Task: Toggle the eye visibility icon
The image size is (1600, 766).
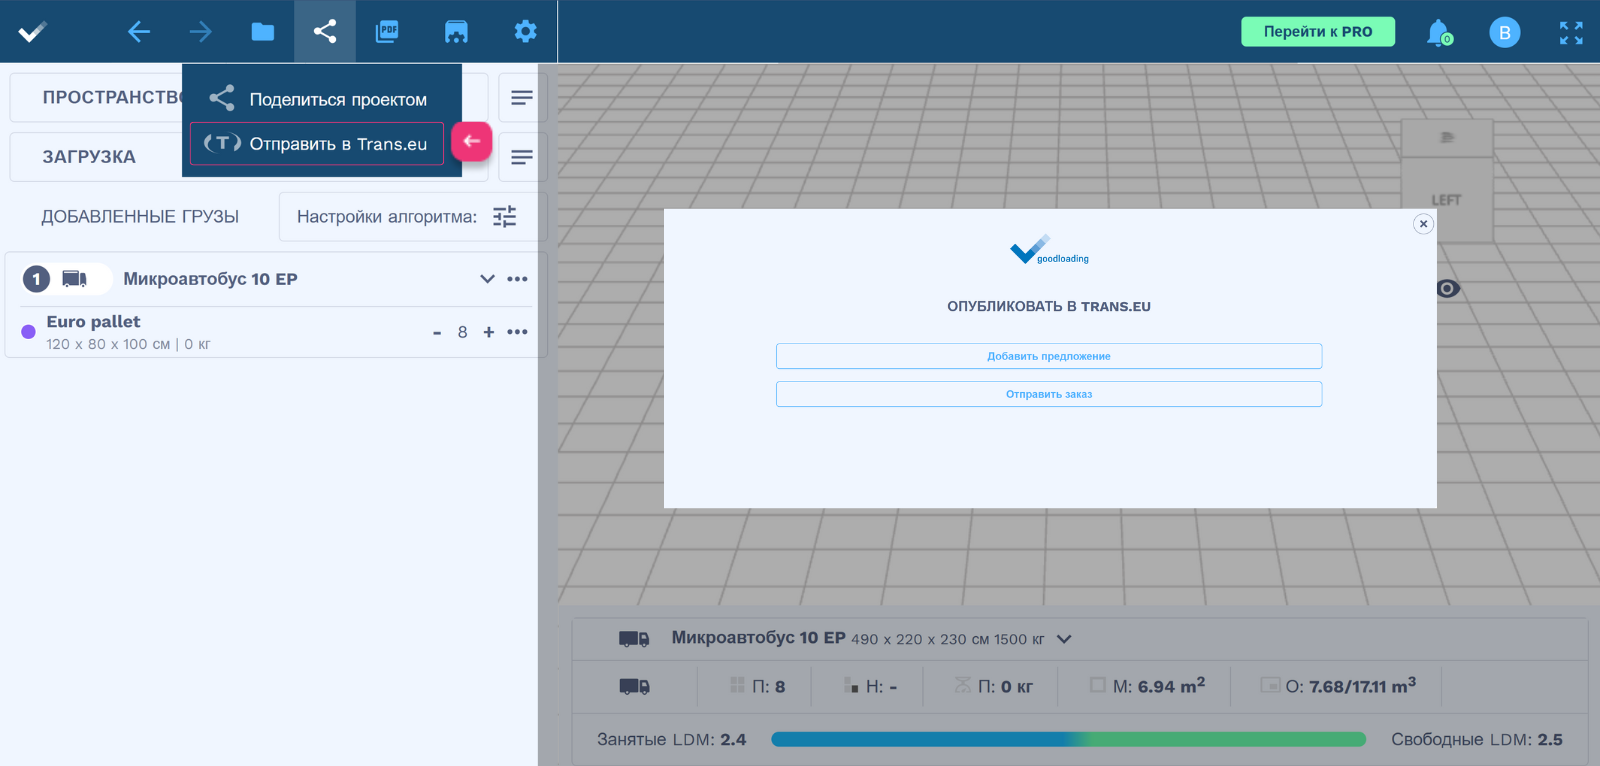Action: click(1447, 289)
